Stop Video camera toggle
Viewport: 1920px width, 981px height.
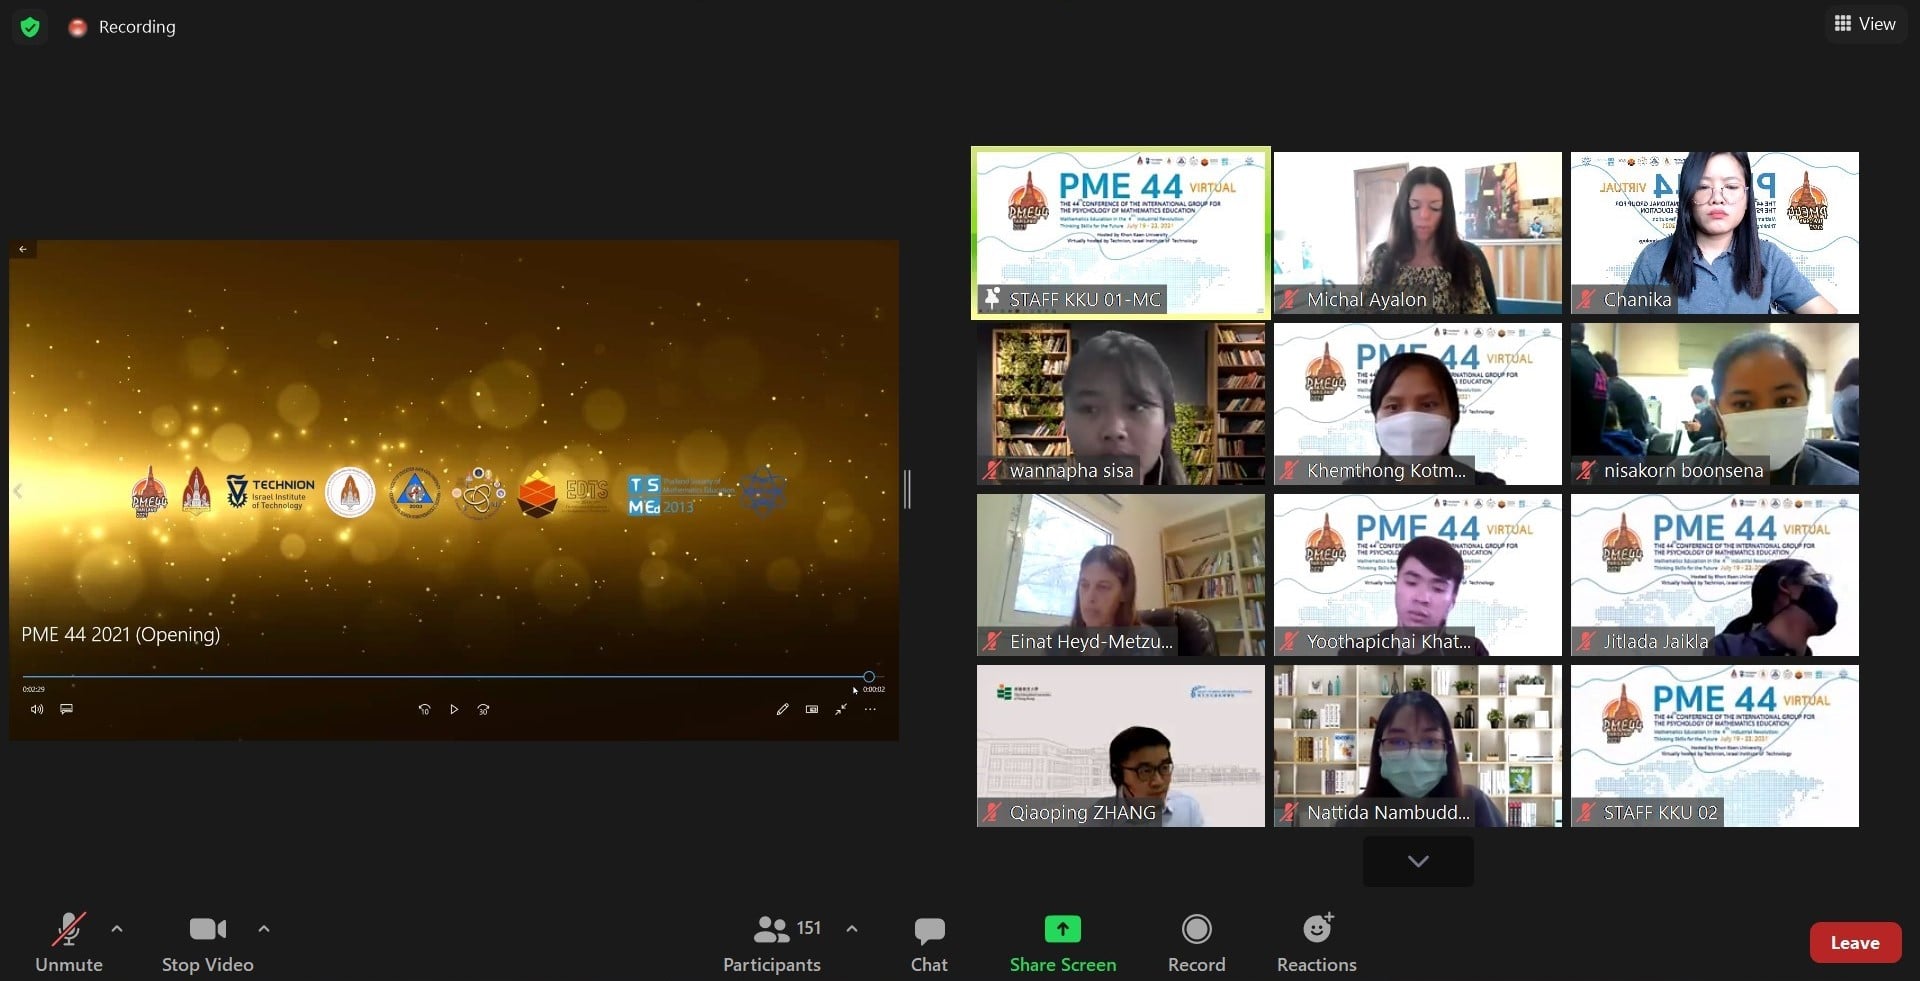[x=207, y=941]
